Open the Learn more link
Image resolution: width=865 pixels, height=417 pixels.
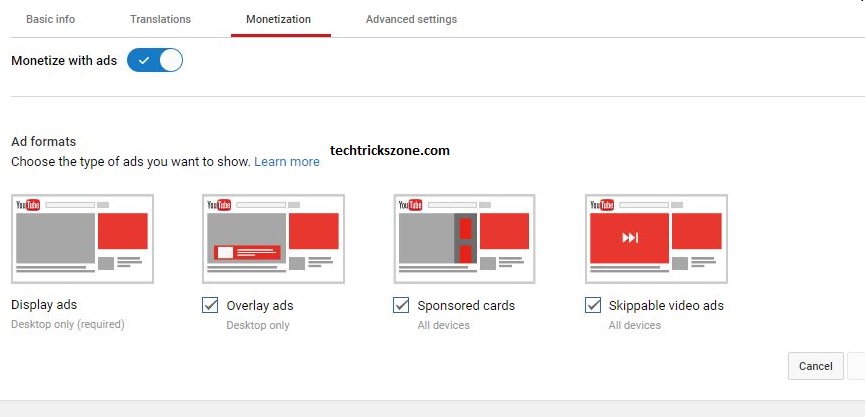tap(287, 162)
